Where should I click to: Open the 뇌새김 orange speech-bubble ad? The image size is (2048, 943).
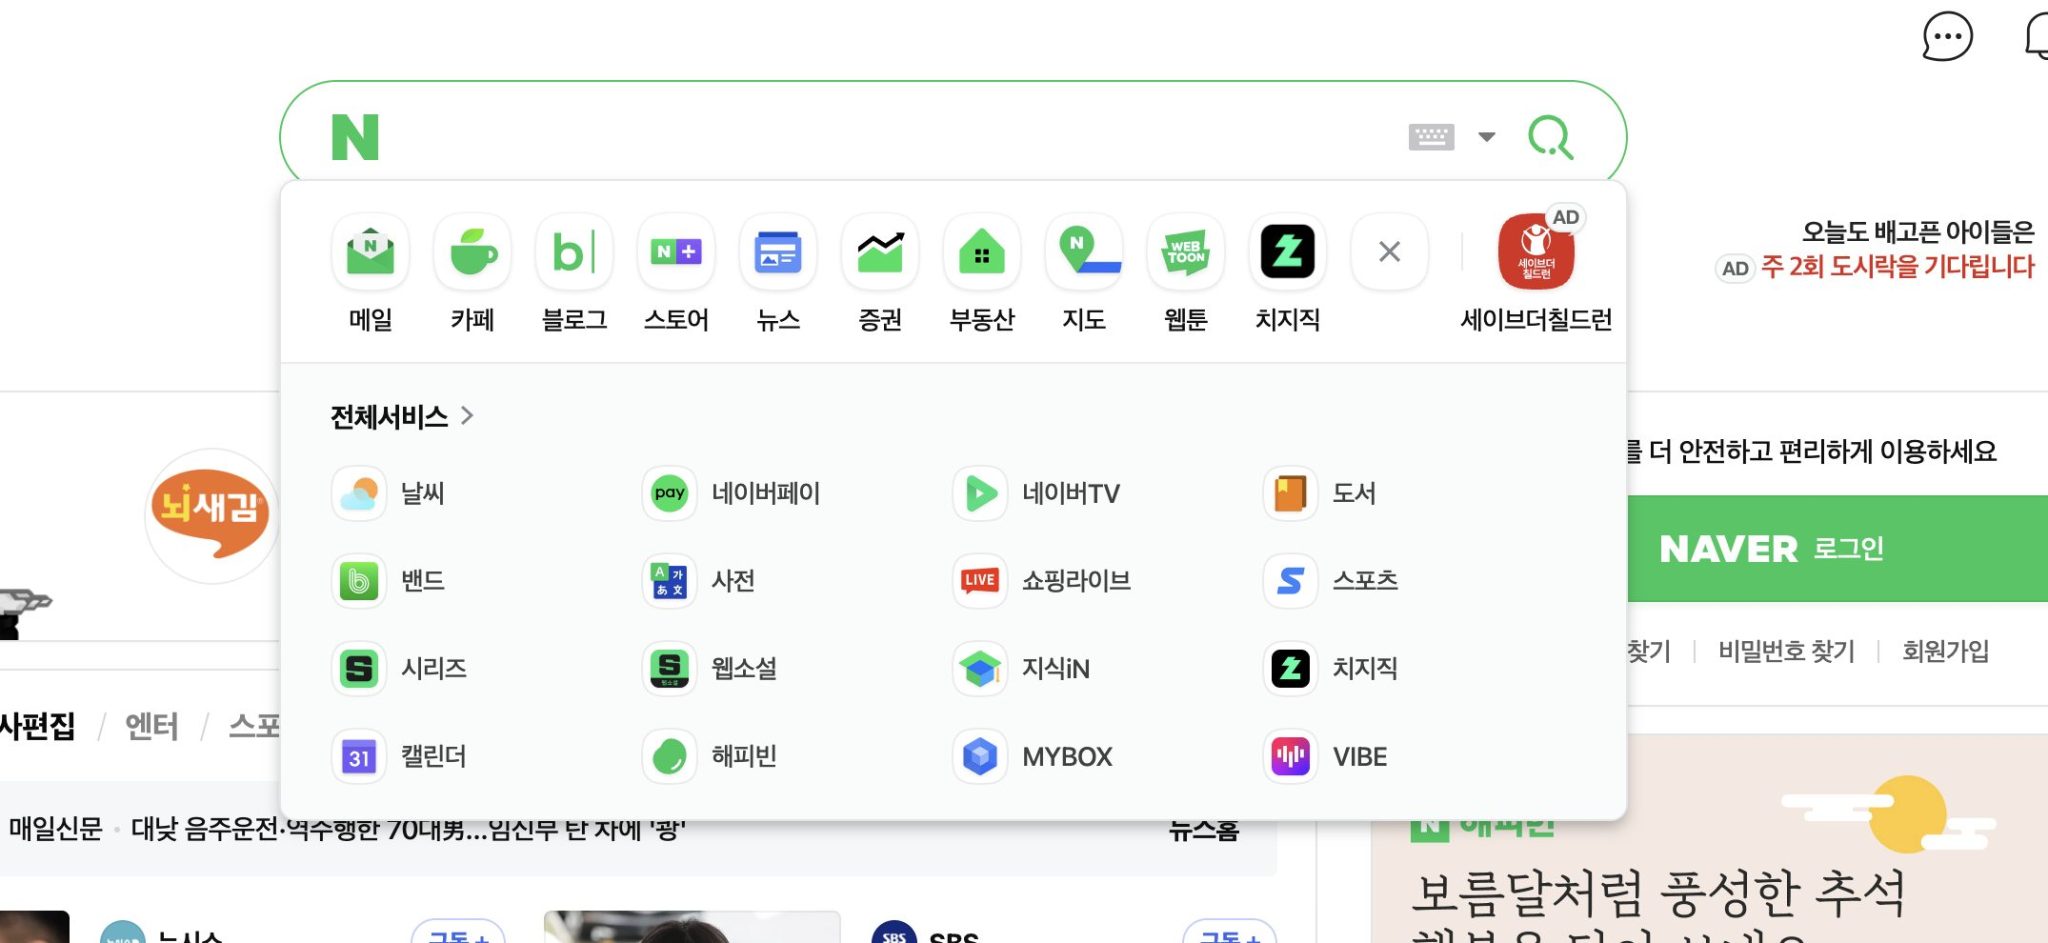(x=210, y=514)
